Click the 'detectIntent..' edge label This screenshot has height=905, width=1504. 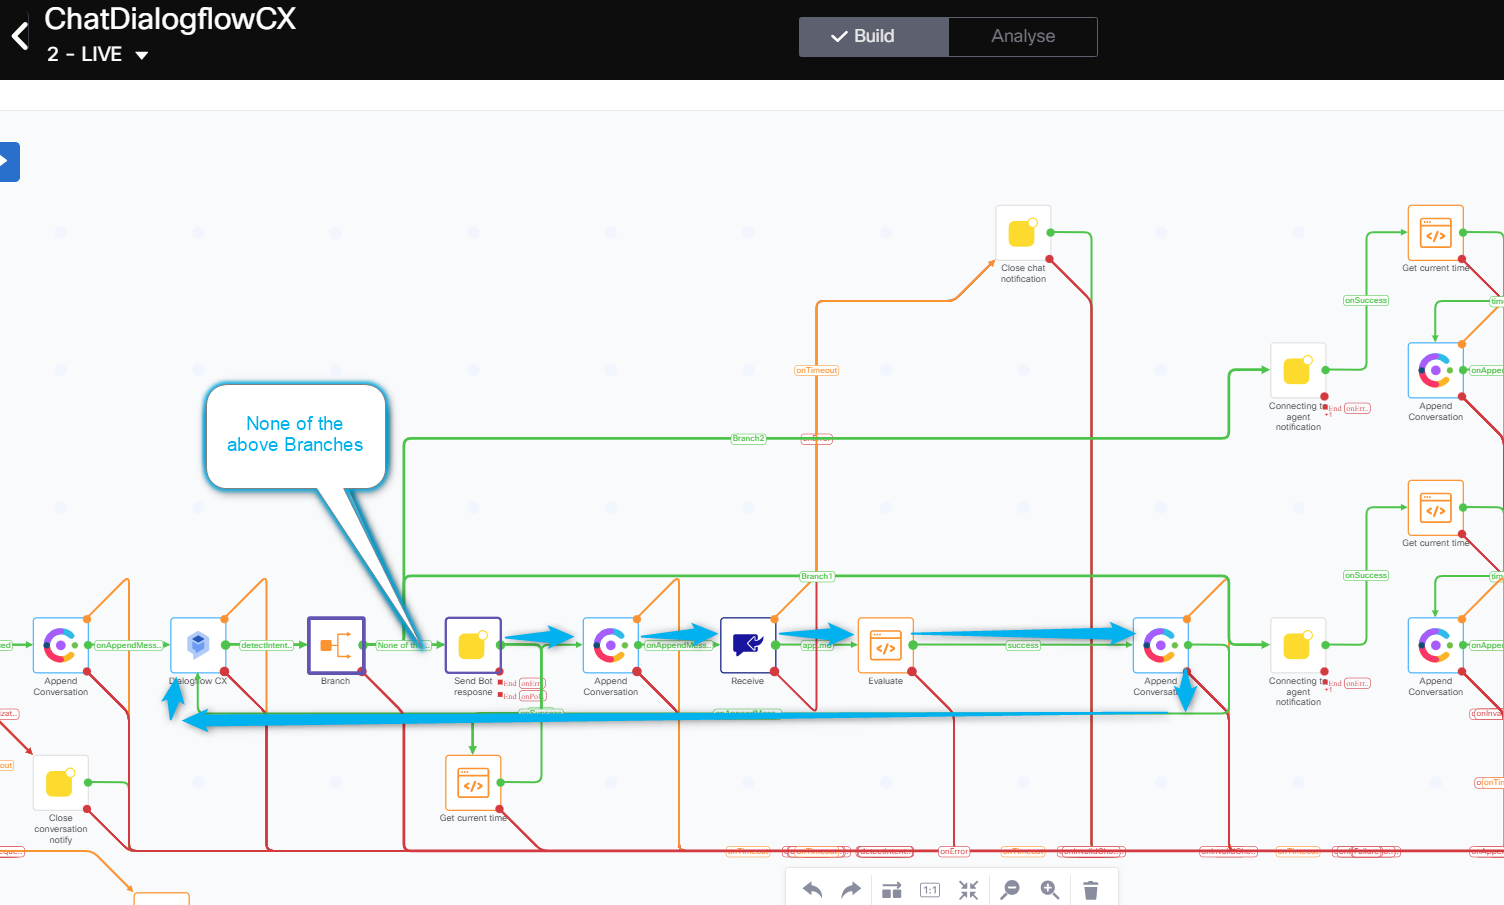point(267,645)
